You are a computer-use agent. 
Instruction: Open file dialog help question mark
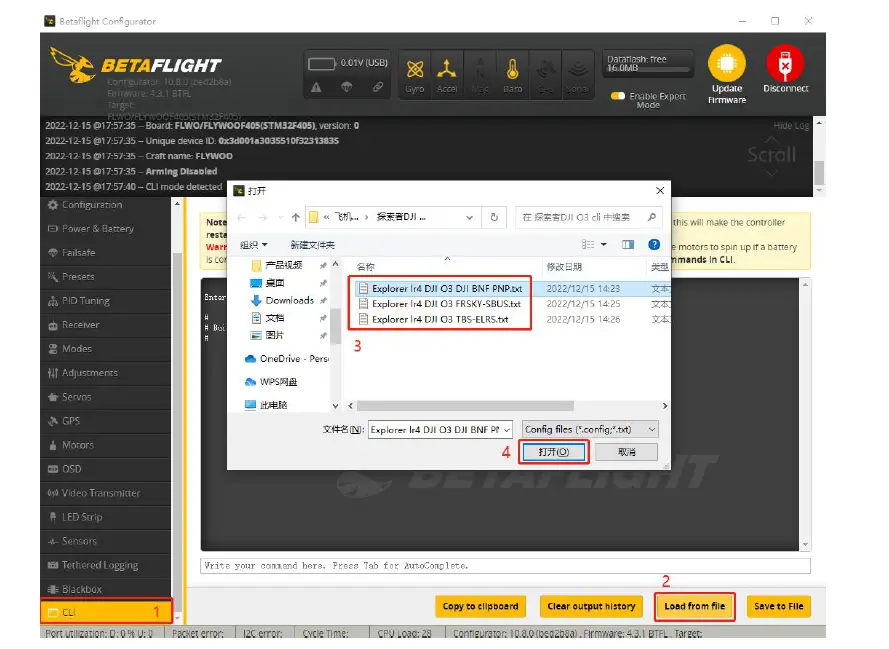654,244
